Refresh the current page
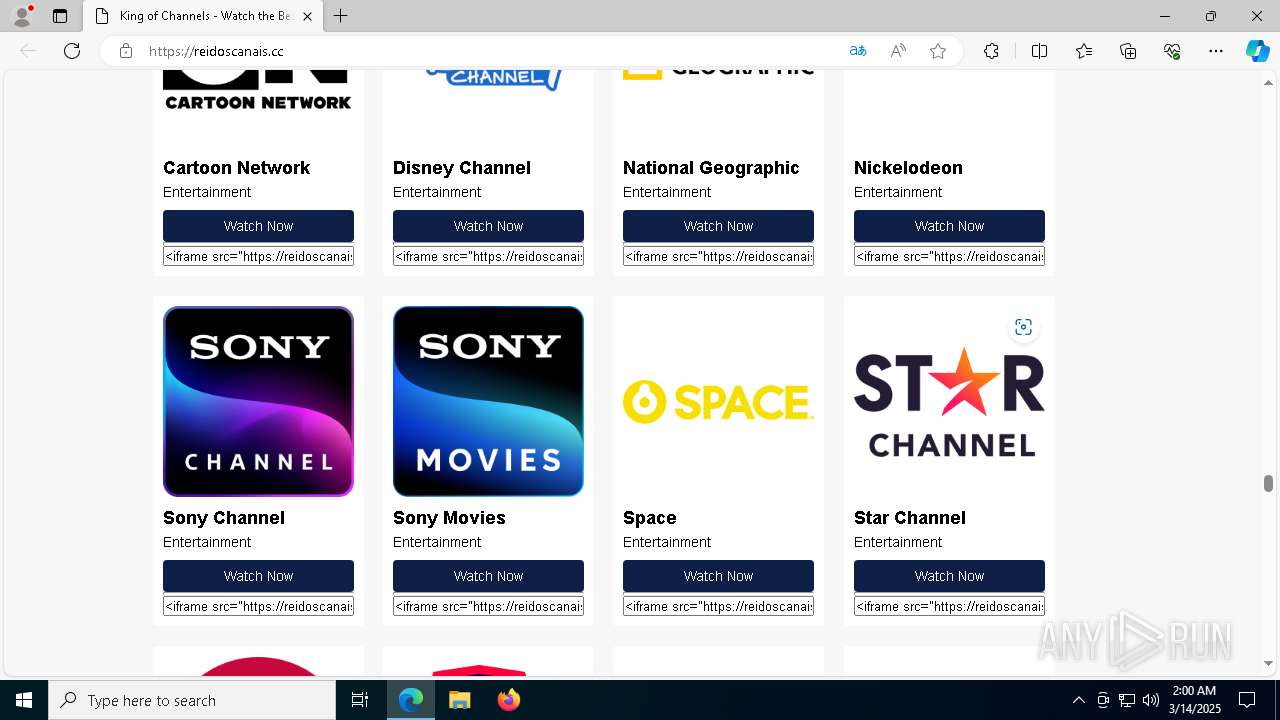This screenshot has width=1280, height=720. pyautogui.click(x=72, y=51)
